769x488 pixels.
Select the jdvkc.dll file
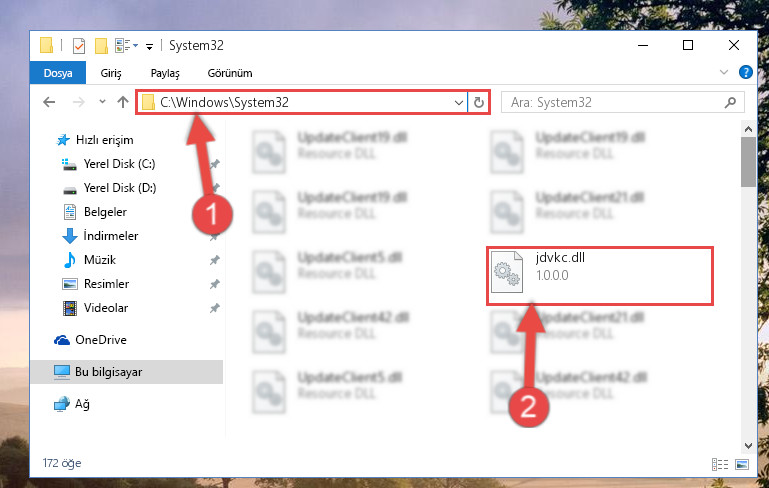[599, 277]
